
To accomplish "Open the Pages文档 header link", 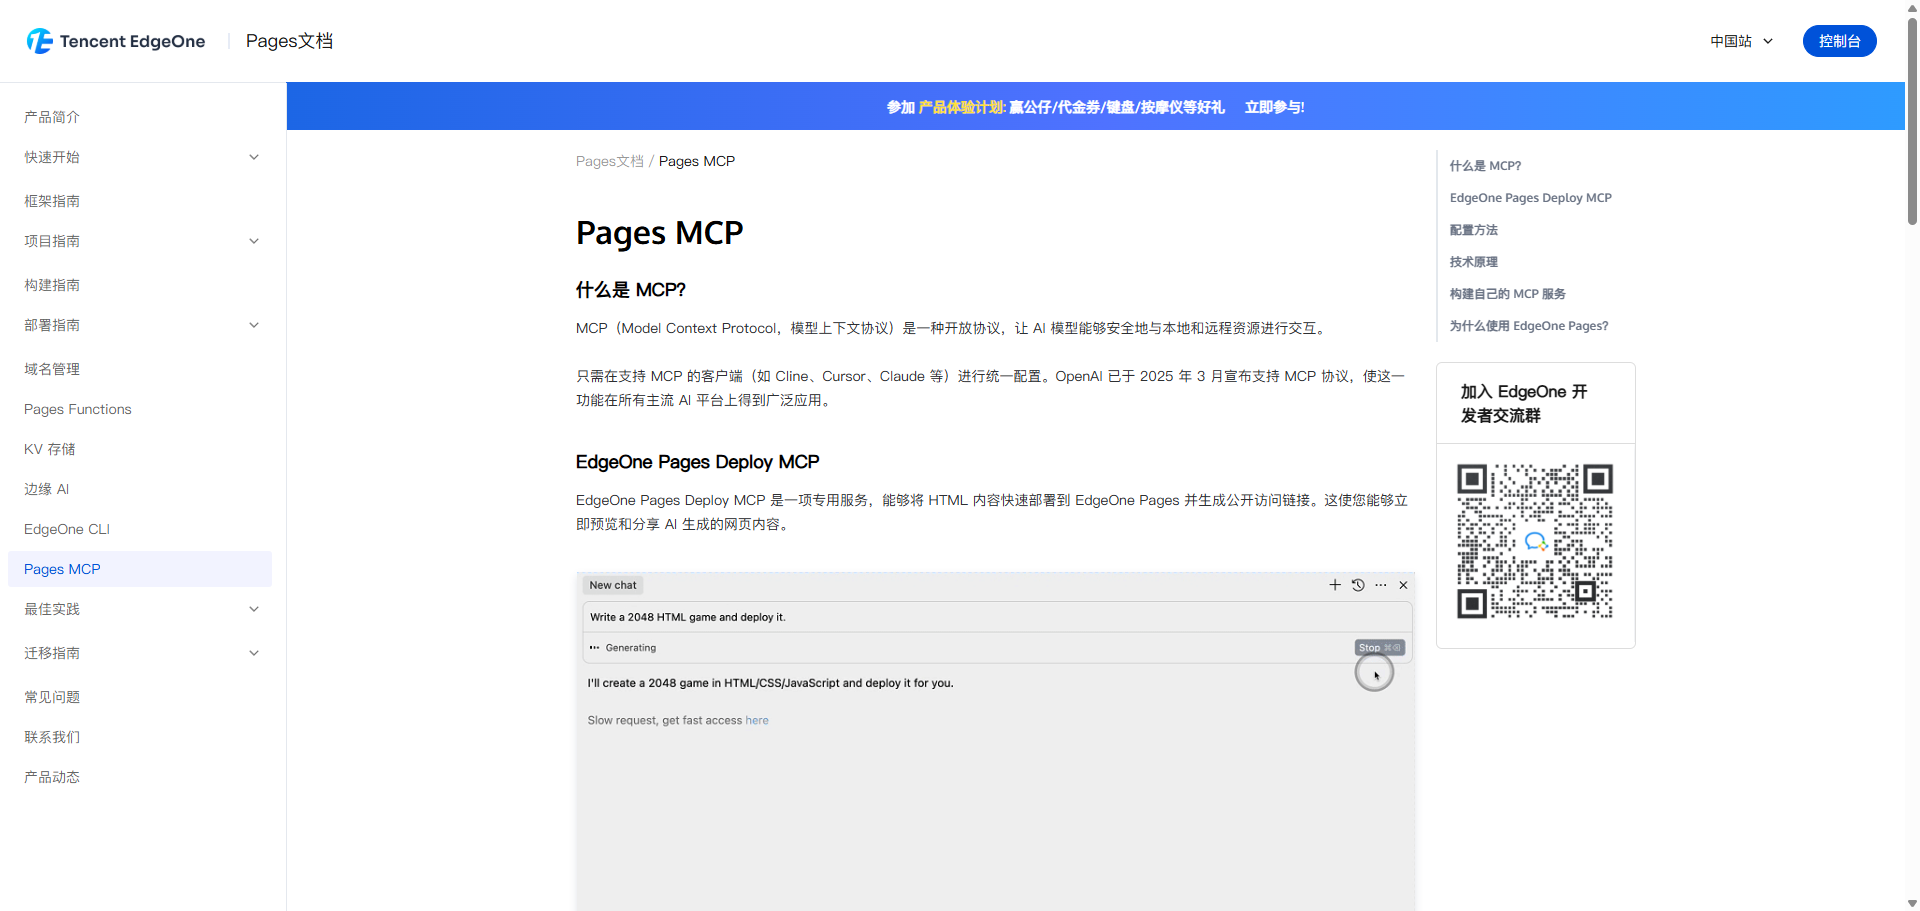I will (x=289, y=41).
